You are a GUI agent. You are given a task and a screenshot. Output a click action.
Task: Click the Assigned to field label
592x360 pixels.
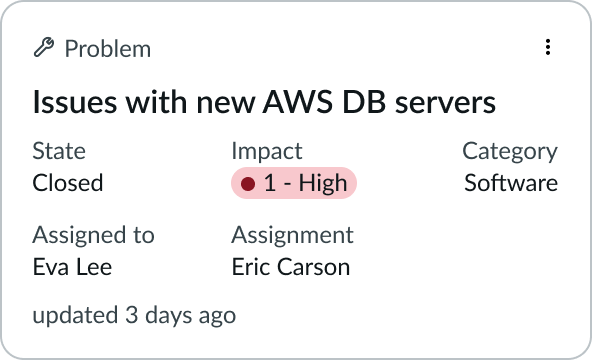(x=94, y=235)
